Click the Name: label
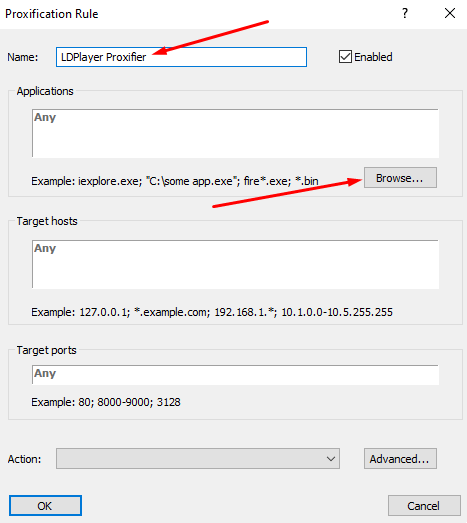The image size is (467, 523). (23, 57)
